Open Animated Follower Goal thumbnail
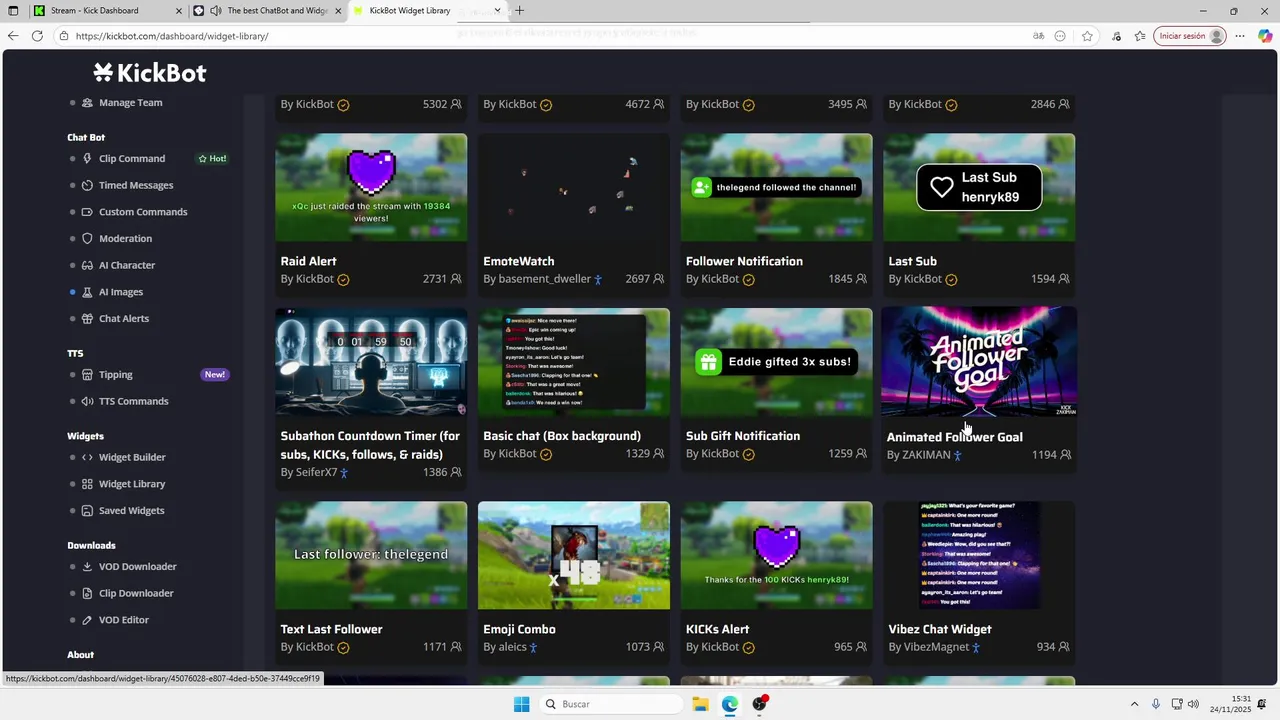Screen dimensions: 1280x720 (x=979, y=362)
